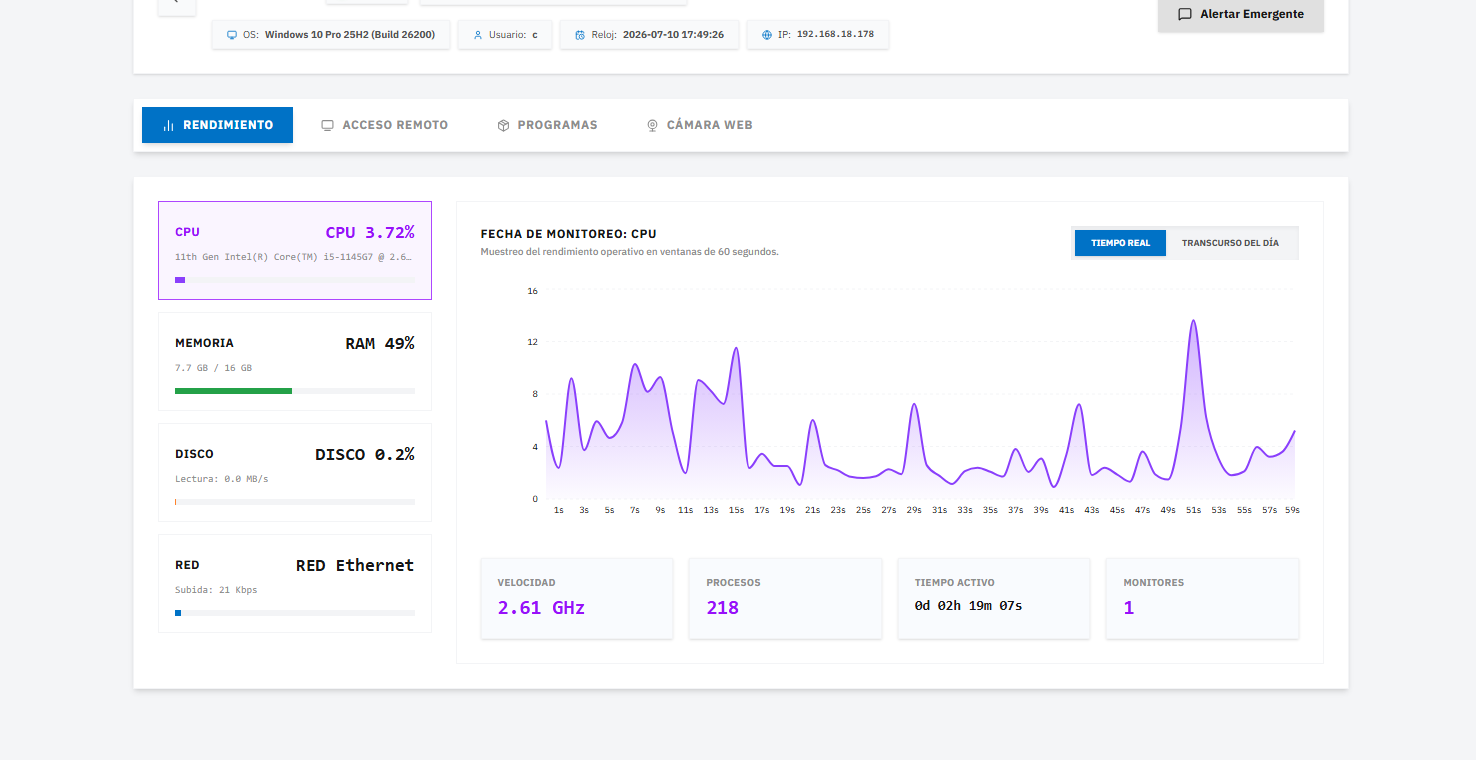The width and height of the screenshot is (1476, 760).
Task: Open the Cámara Web tab
Action: tap(699, 125)
